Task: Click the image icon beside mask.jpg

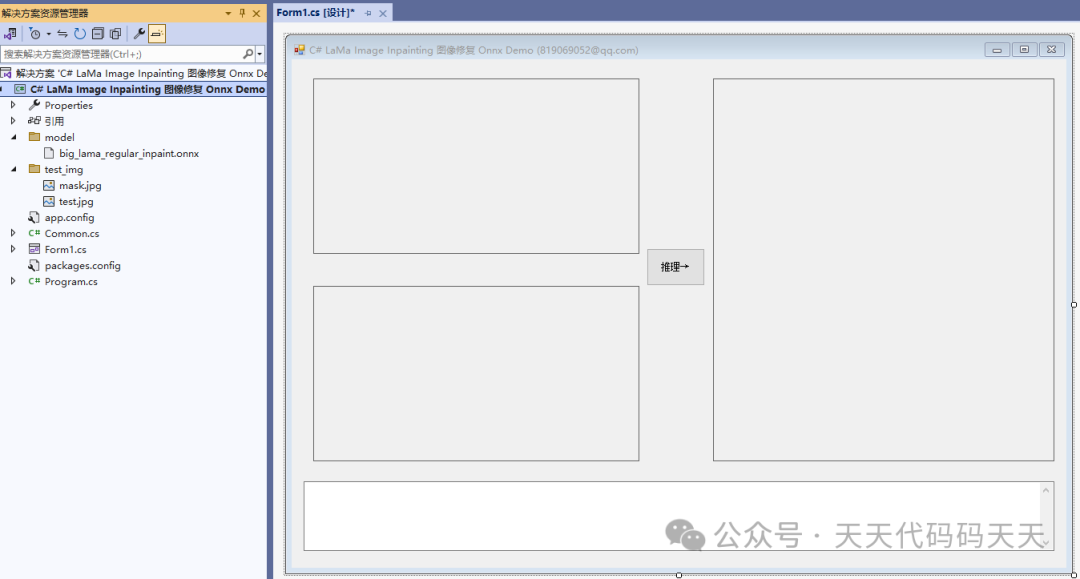Action: pyautogui.click(x=47, y=185)
